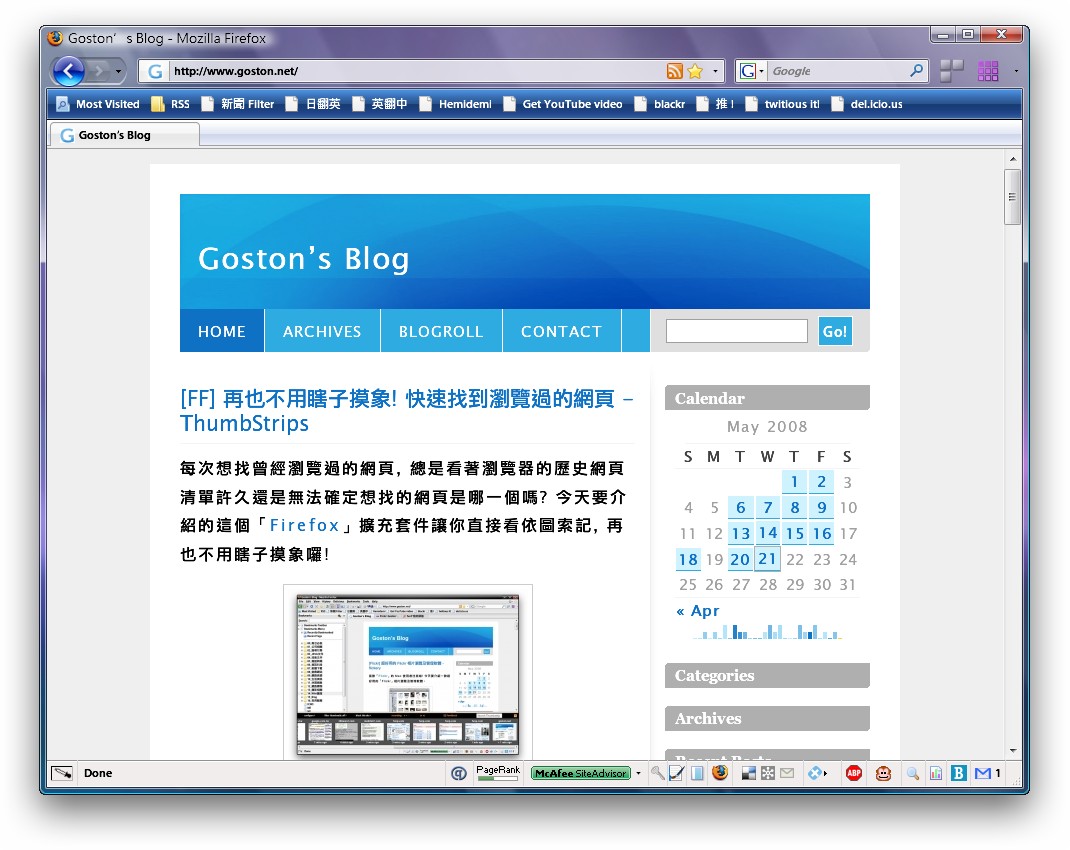This screenshot has width=1070, height=850.
Task: Open the back/forward history dropdown arrow
Action: [119, 71]
